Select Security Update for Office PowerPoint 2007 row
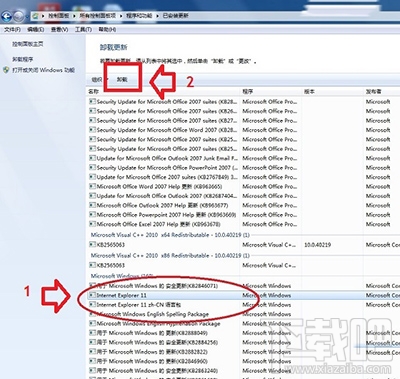Viewport: 400px width, 379px height. 243,167
